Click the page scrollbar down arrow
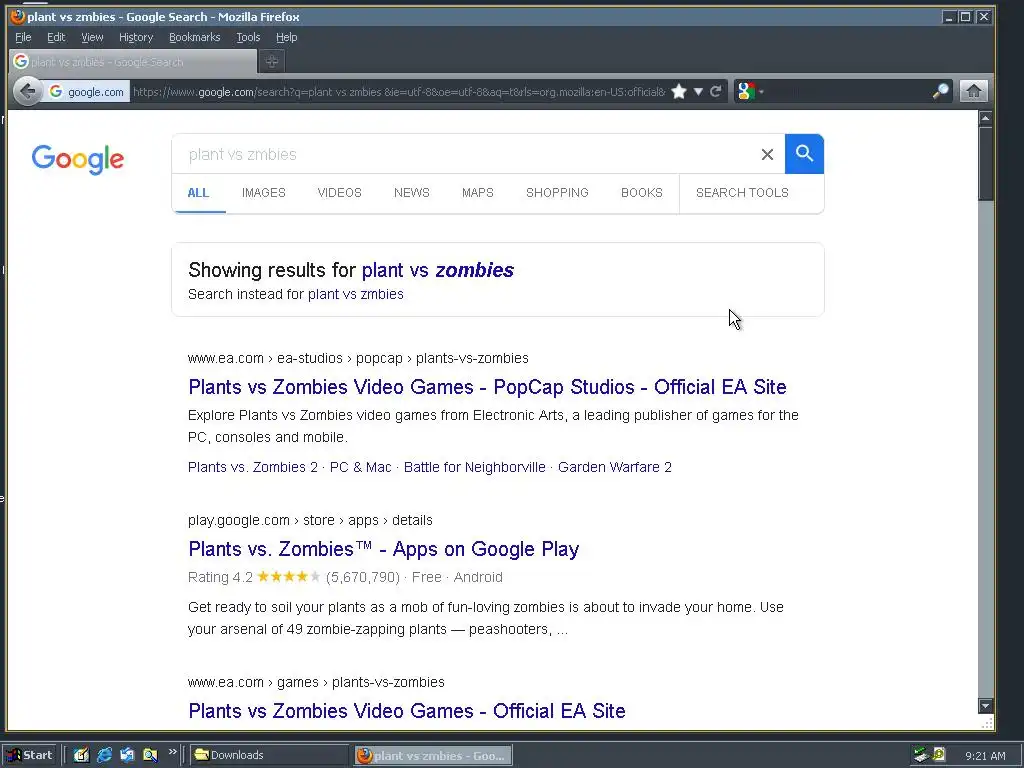 coord(985,706)
